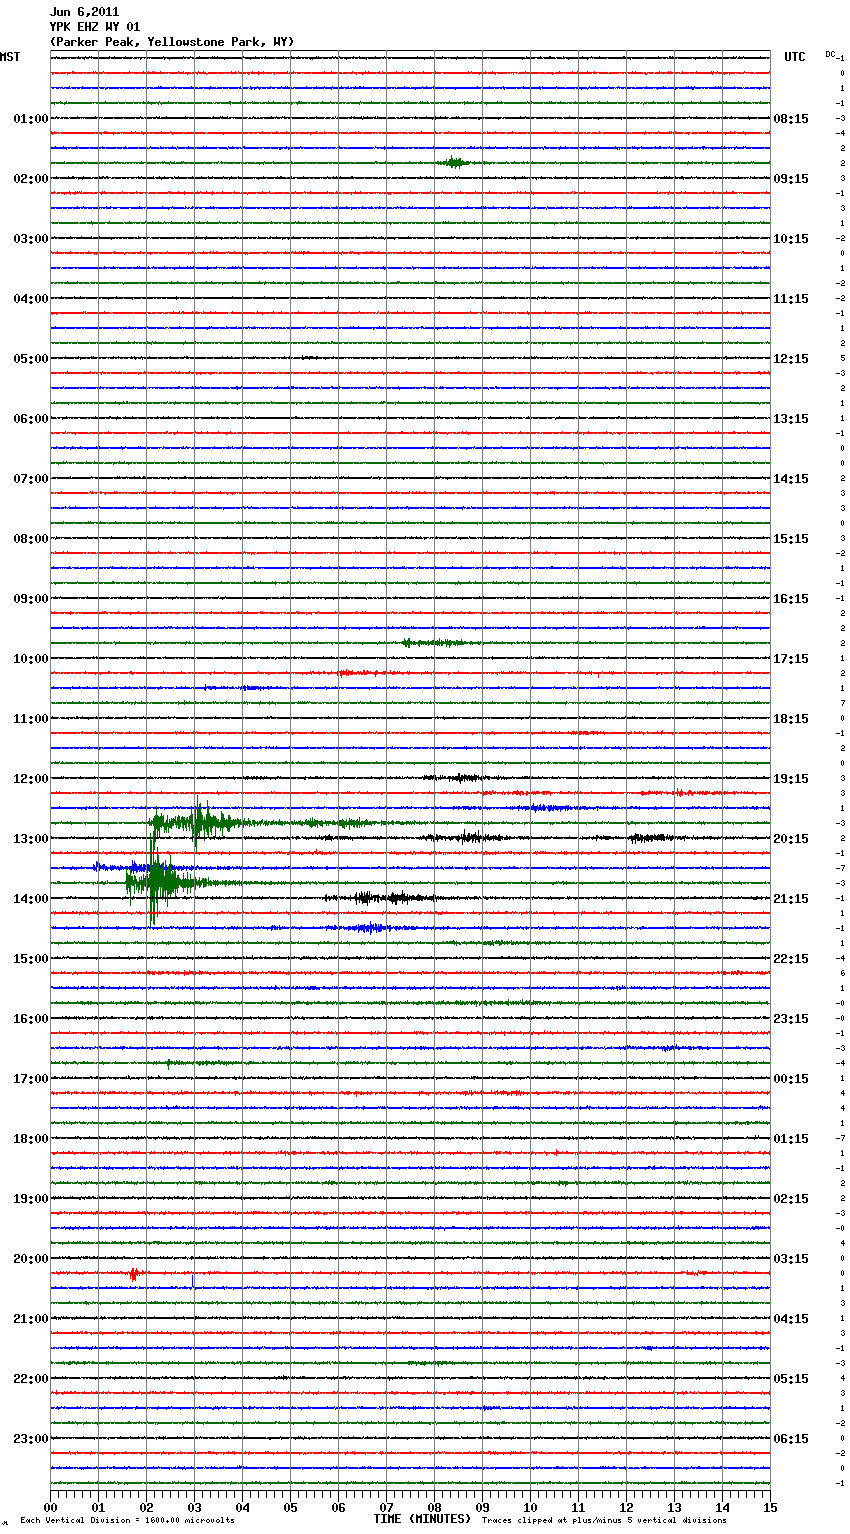Click the 12:00 MST time label

[x=30, y=779]
